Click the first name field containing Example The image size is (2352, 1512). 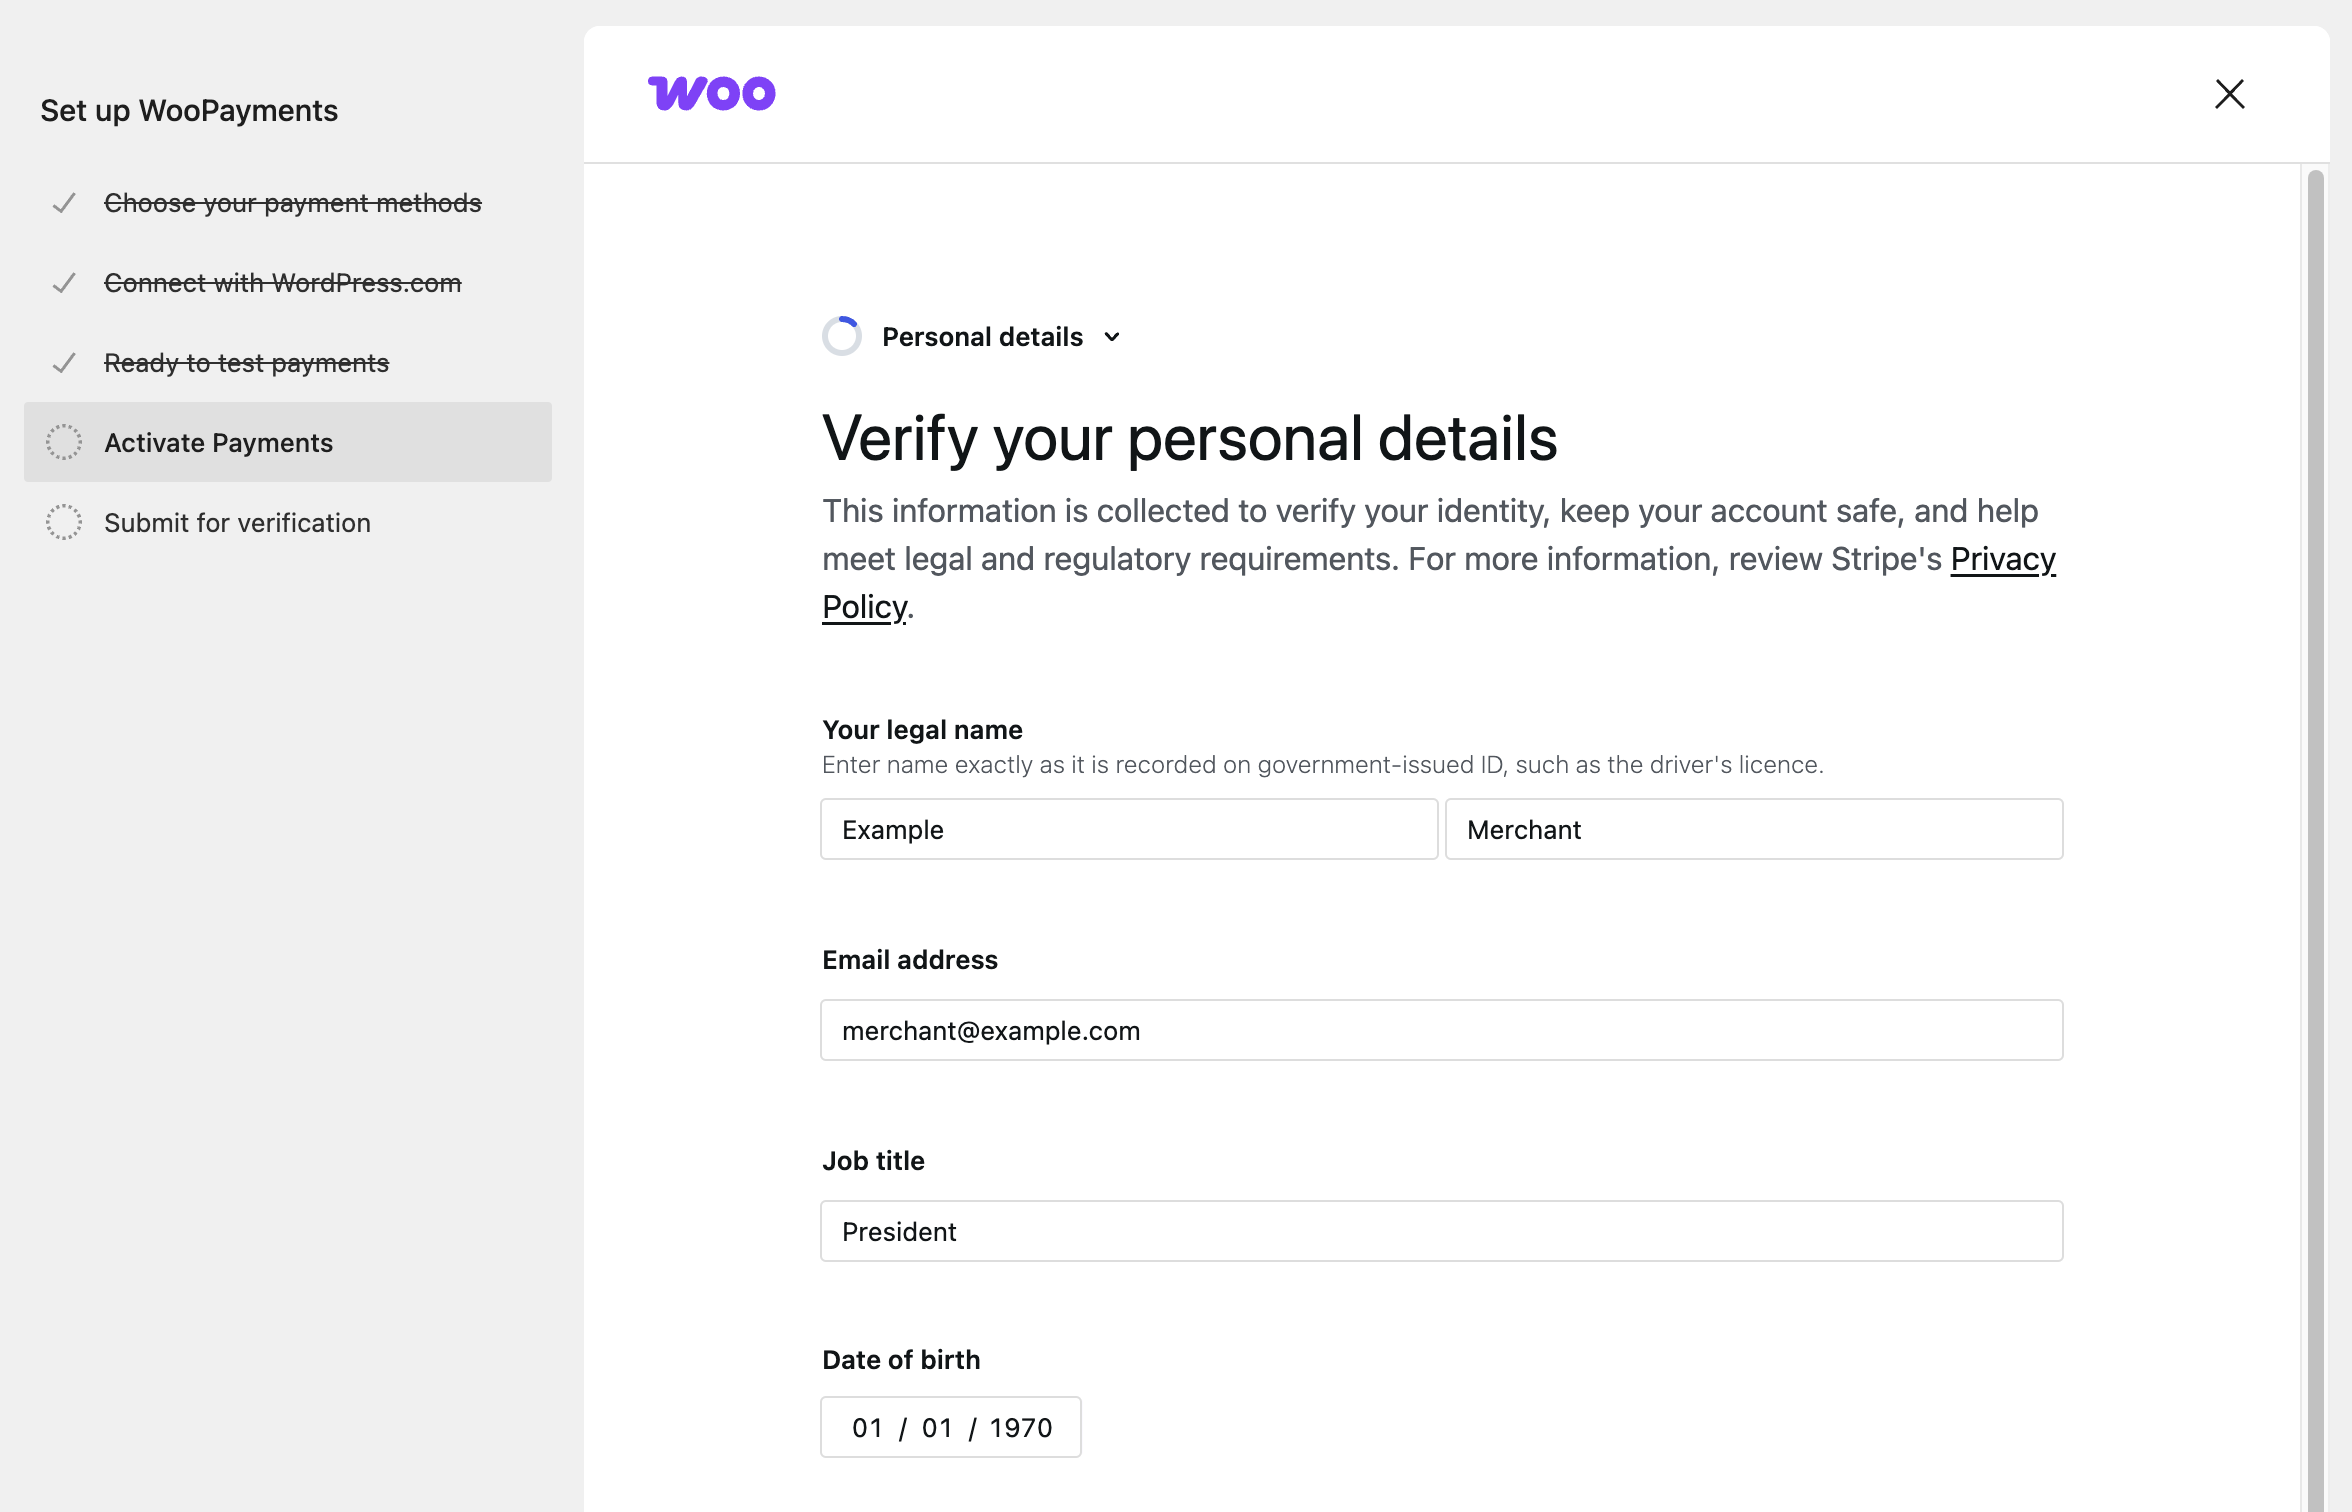click(x=1128, y=829)
